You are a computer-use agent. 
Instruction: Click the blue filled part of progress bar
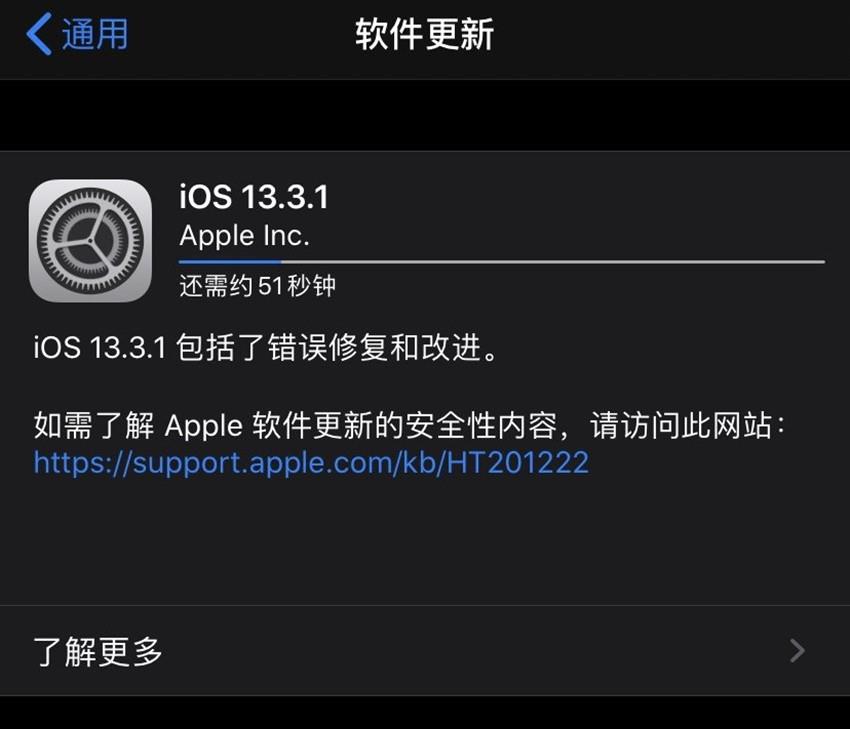click(230, 262)
